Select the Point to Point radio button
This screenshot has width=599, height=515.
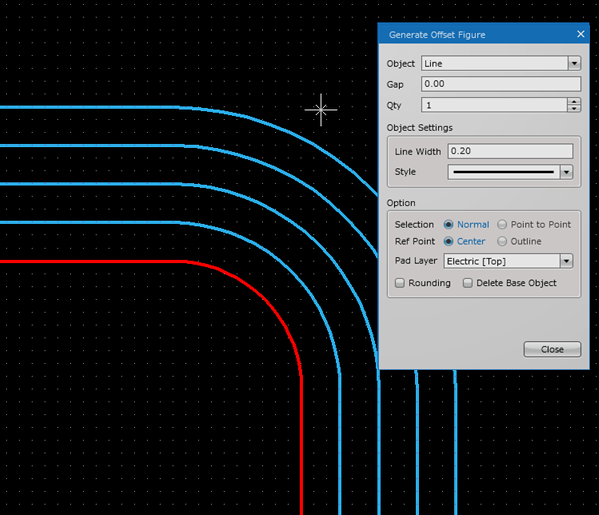pos(502,225)
